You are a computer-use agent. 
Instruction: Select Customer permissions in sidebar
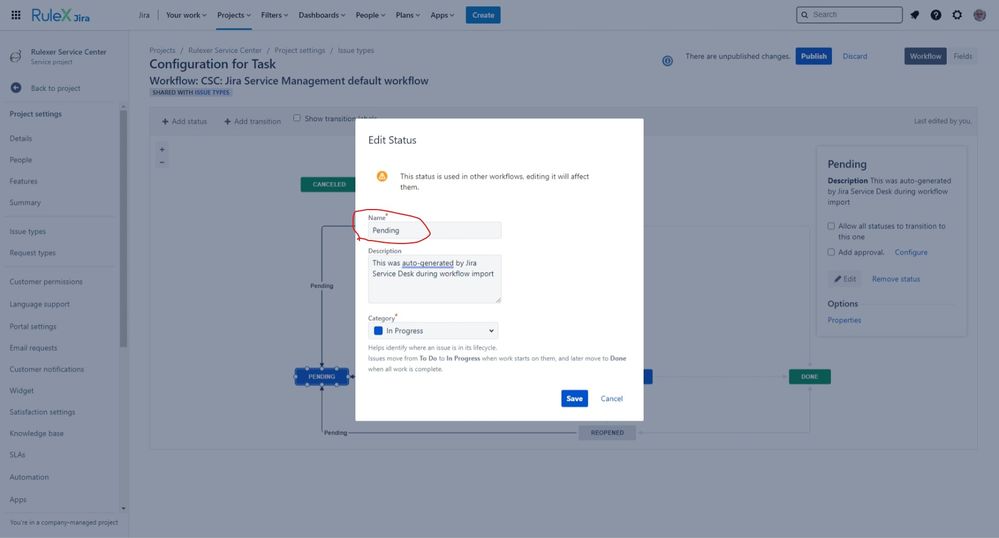tap(46, 282)
